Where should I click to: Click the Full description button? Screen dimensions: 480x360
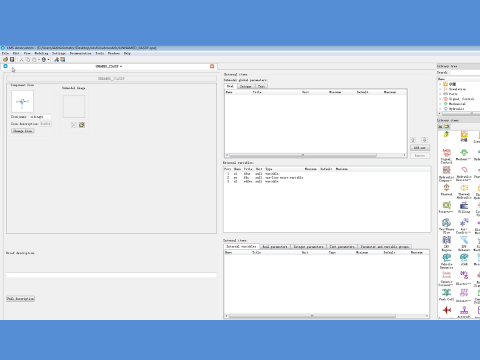tap(20, 299)
